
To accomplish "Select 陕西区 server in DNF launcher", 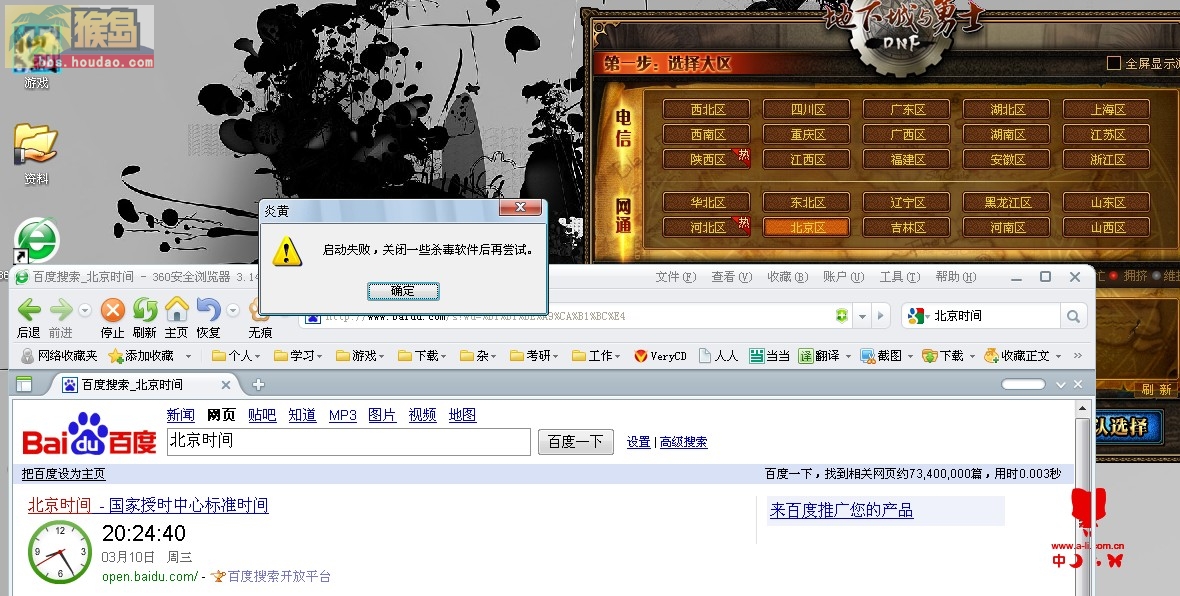I will click(707, 159).
